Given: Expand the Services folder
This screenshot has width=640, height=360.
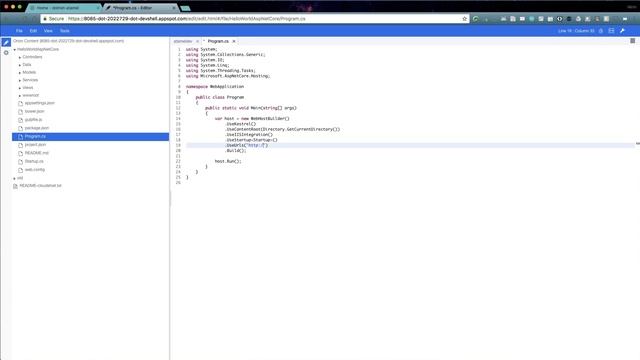Looking at the screenshot, I should 20,80.
